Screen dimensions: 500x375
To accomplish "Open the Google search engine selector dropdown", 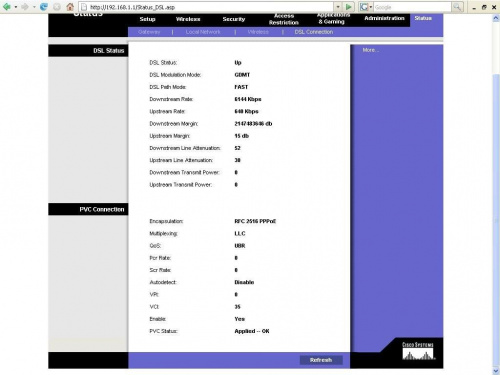I will (366, 7).
